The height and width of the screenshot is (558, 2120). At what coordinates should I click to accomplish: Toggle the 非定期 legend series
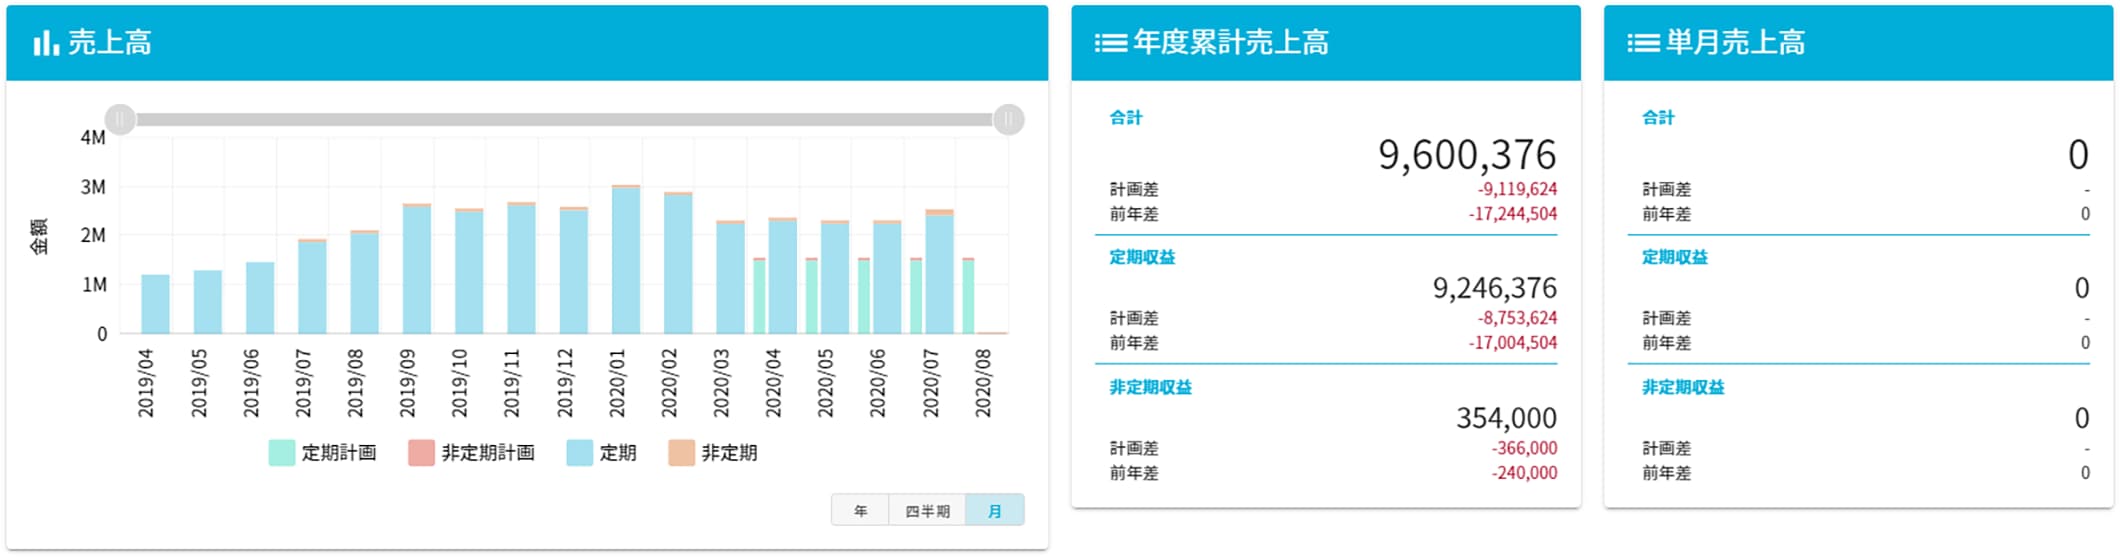(x=713, y=453)
